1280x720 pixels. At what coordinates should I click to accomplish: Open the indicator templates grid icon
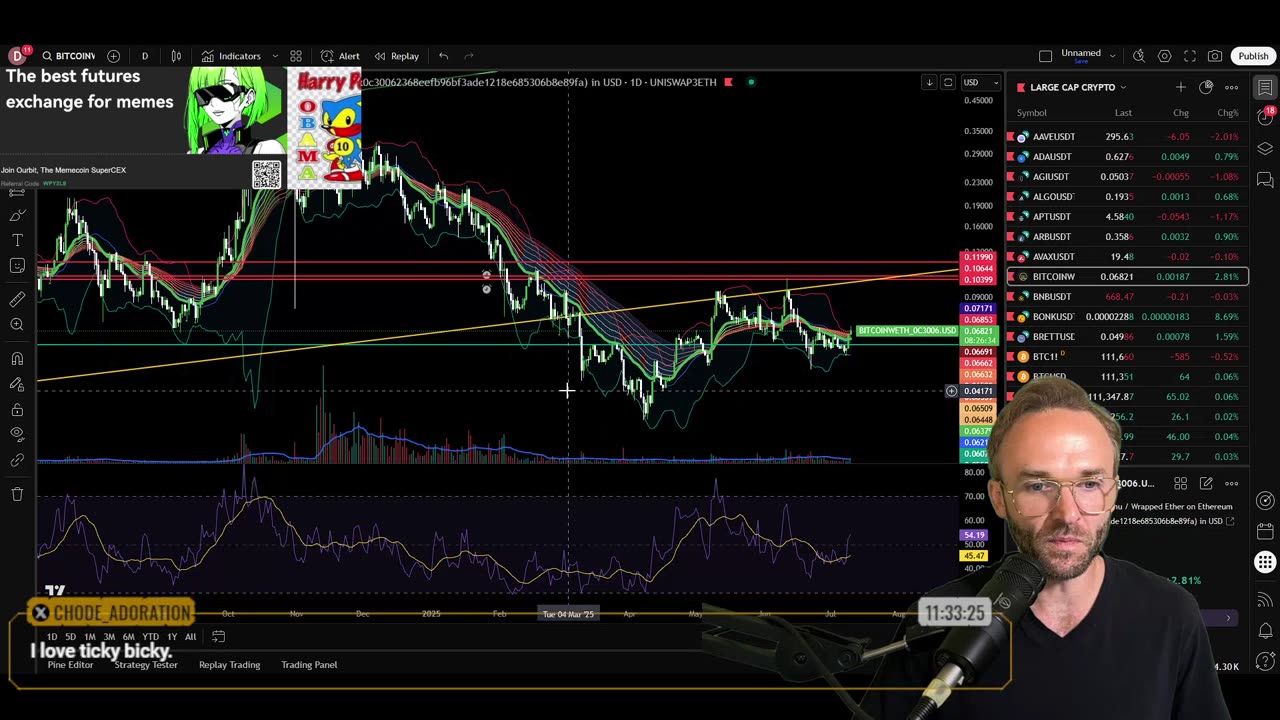click(296, 56)
